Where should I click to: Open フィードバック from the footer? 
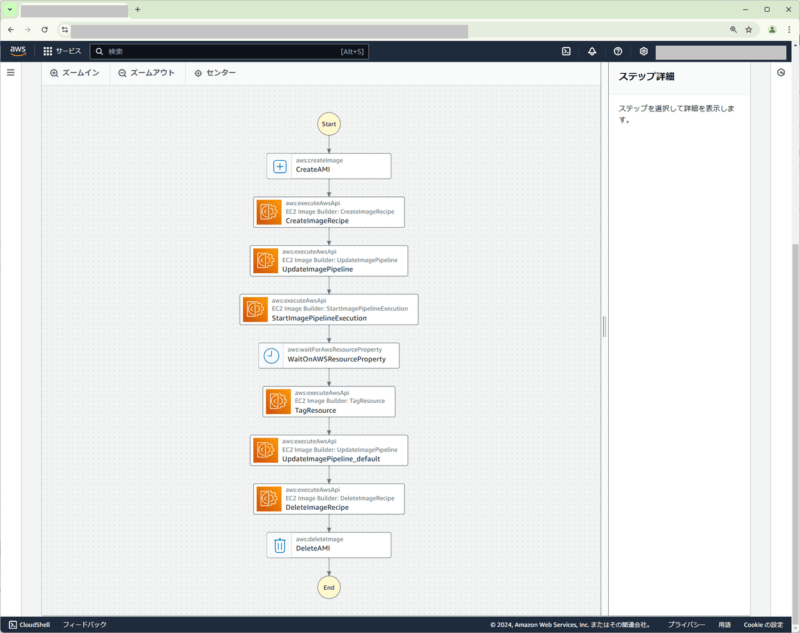(85, 623)
